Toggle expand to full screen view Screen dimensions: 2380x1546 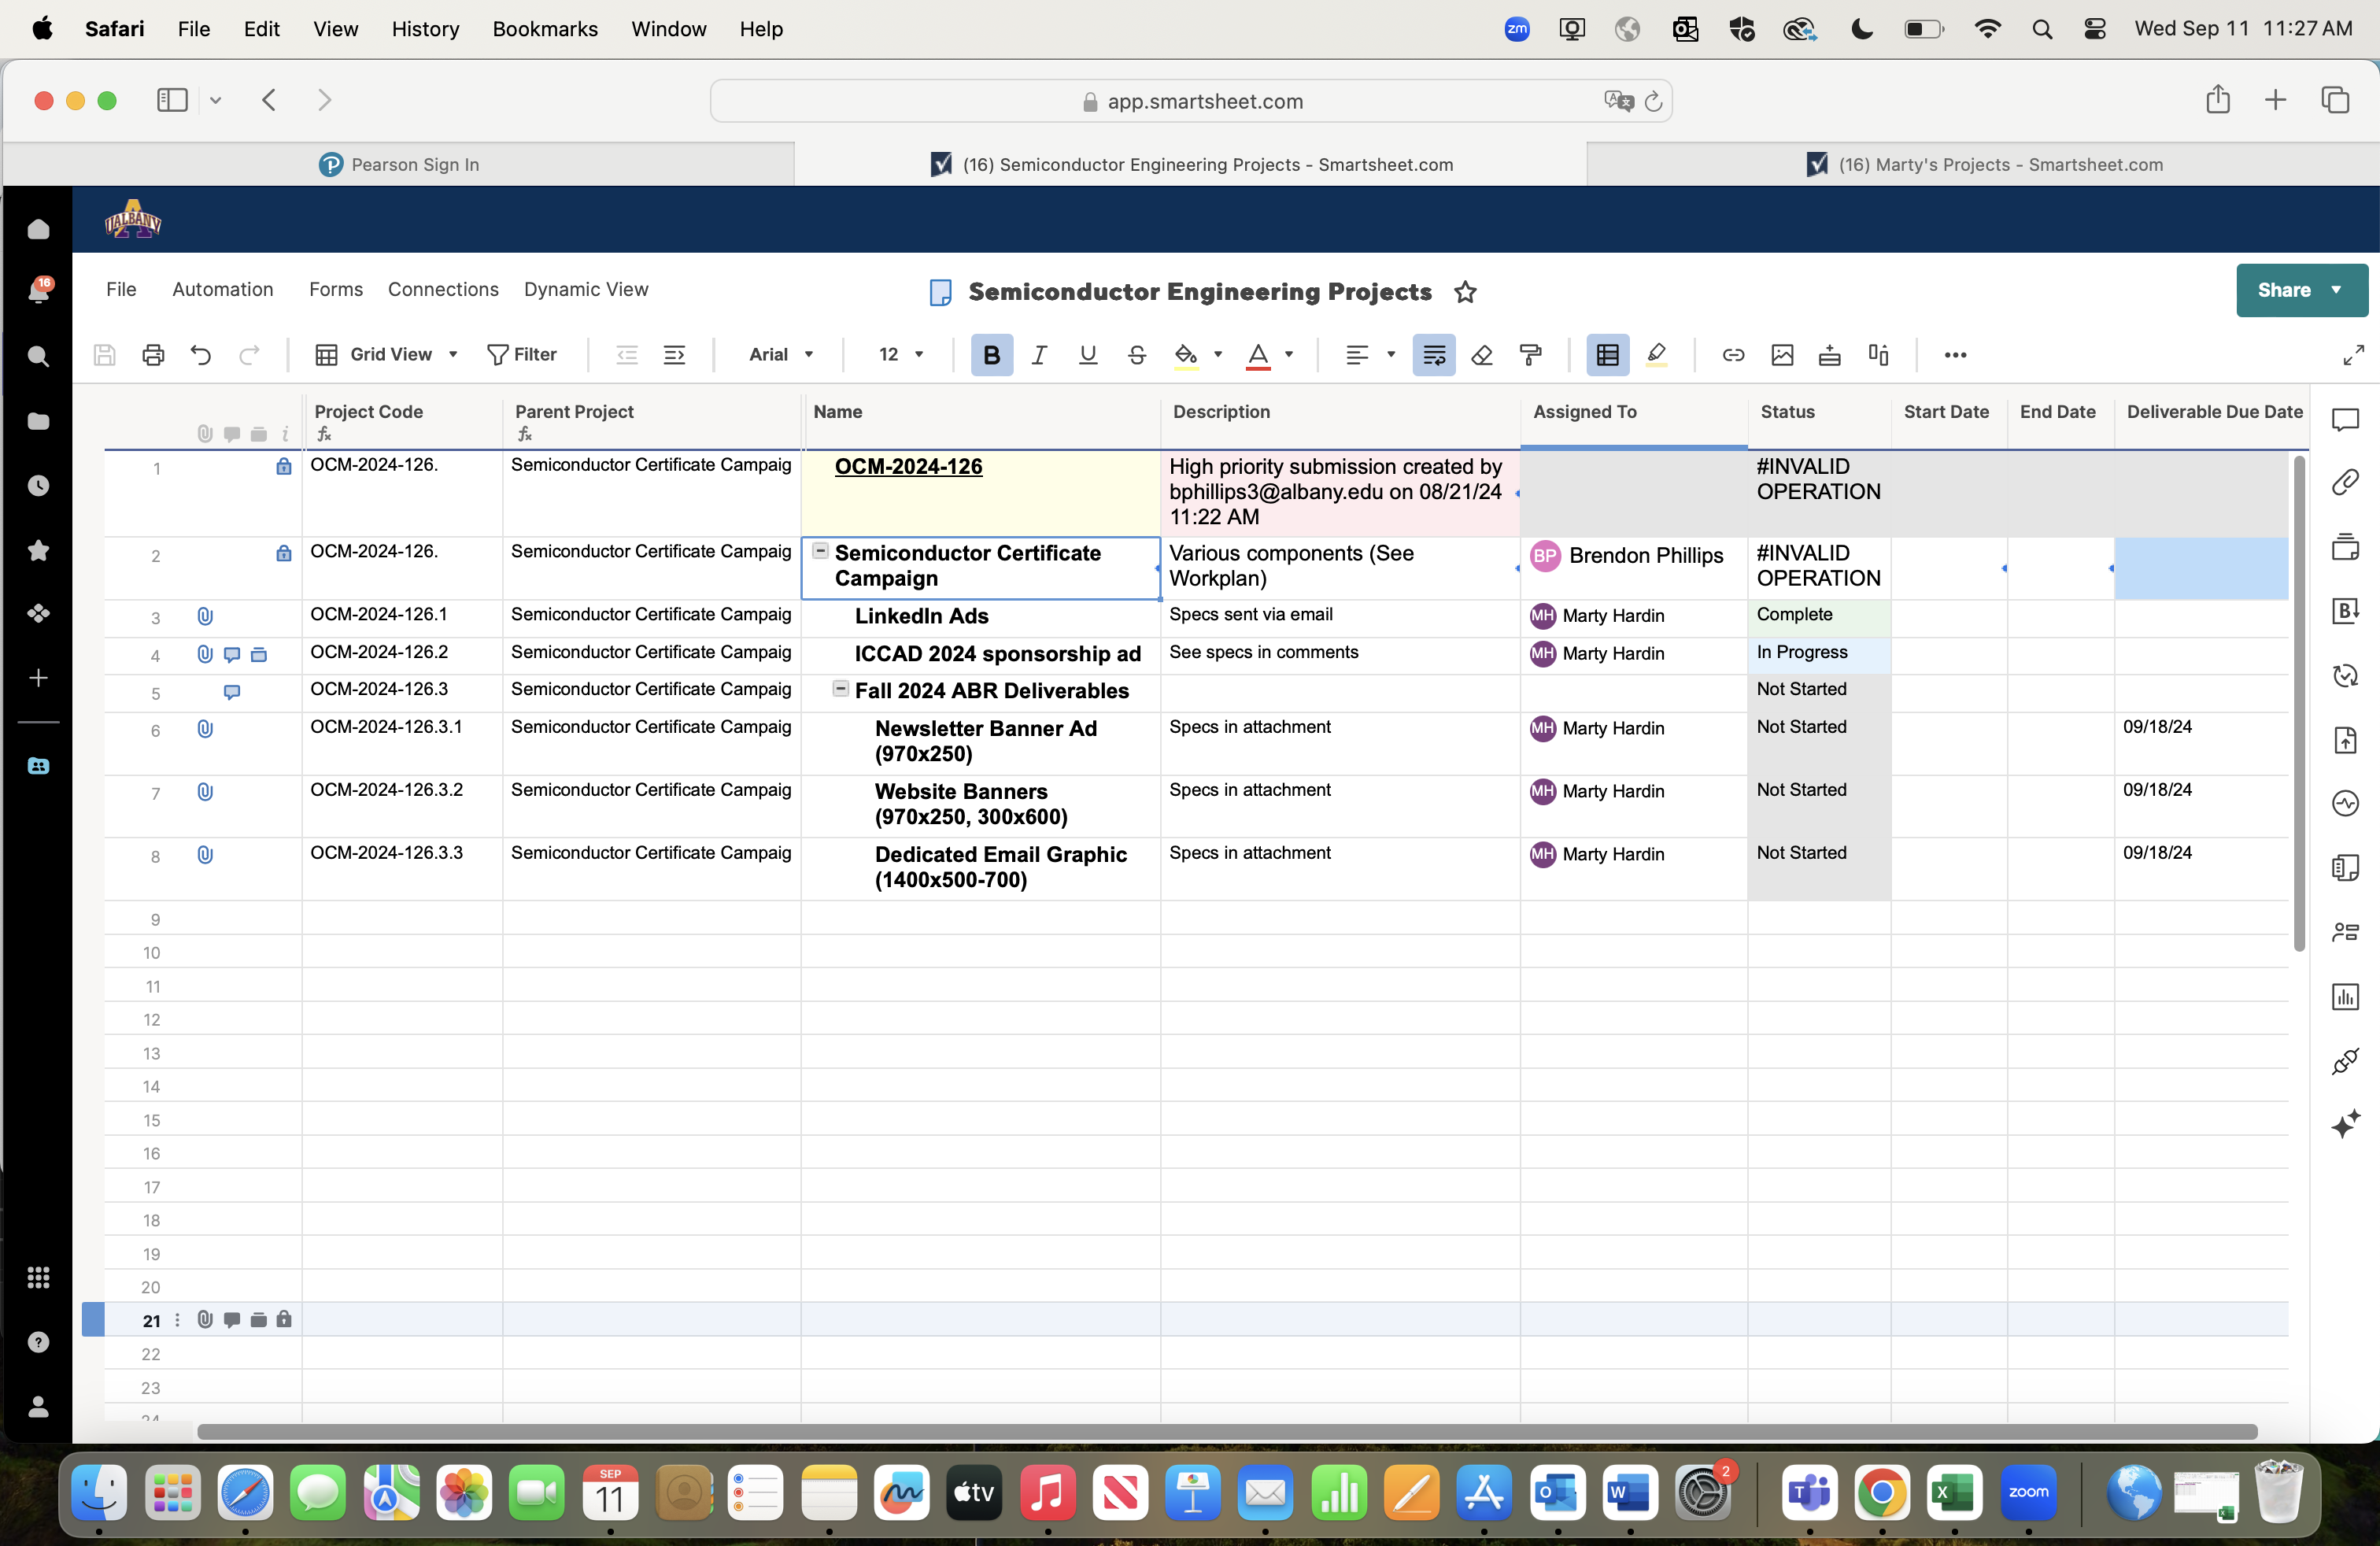coord(2354,355)
